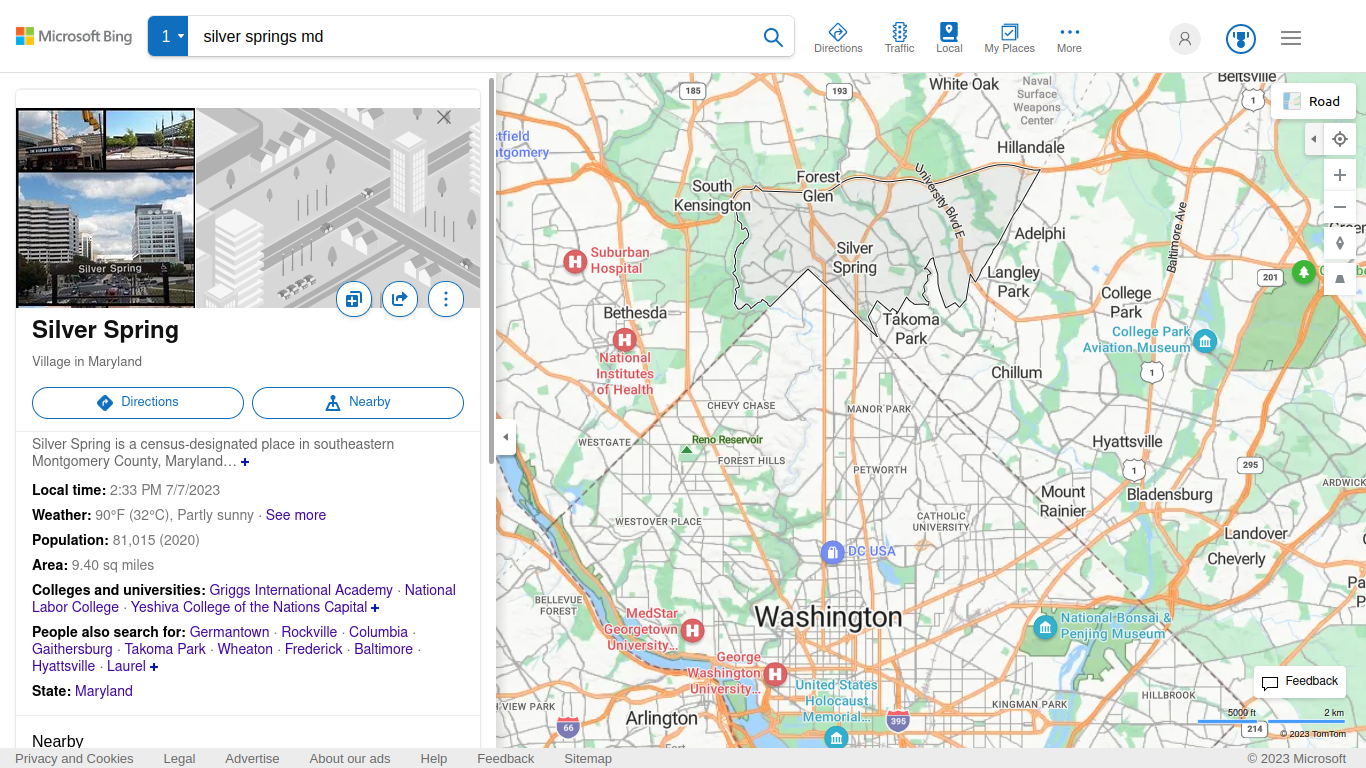The width and height of the screenshot is (1366, 768).
Task: Show Traffic layer
Action: click(x=899, y=38)
